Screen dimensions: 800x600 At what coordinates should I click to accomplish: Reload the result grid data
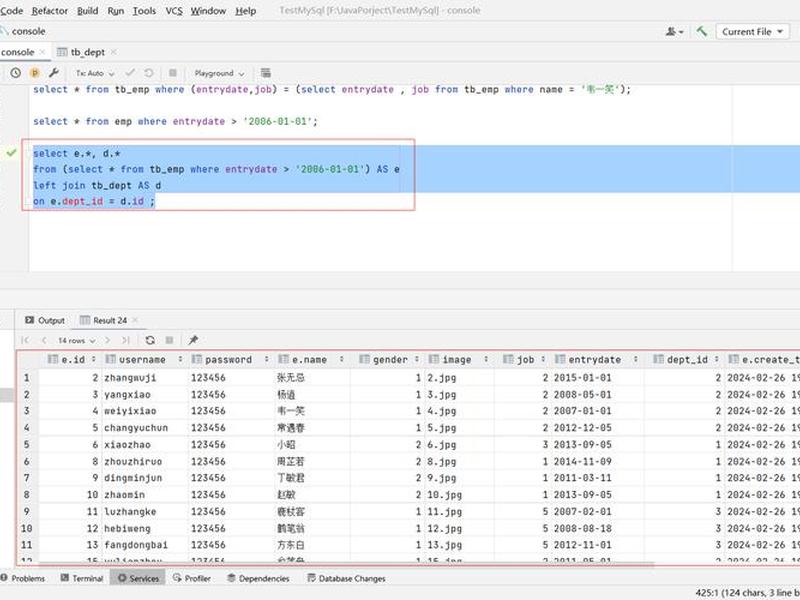(x=150, y=340)
